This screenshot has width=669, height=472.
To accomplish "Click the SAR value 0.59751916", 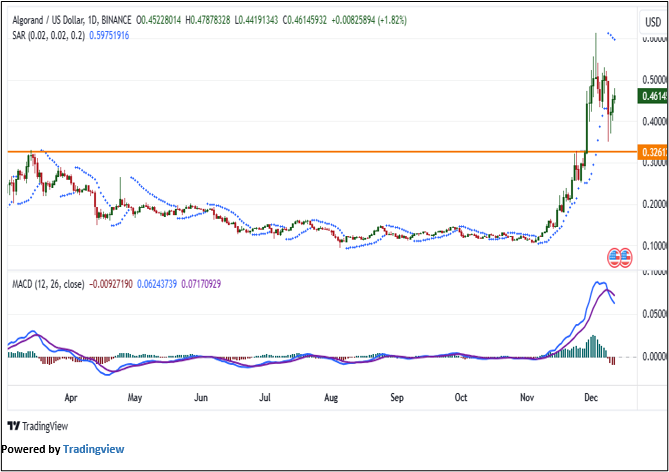I will click(x=109, y=35).
